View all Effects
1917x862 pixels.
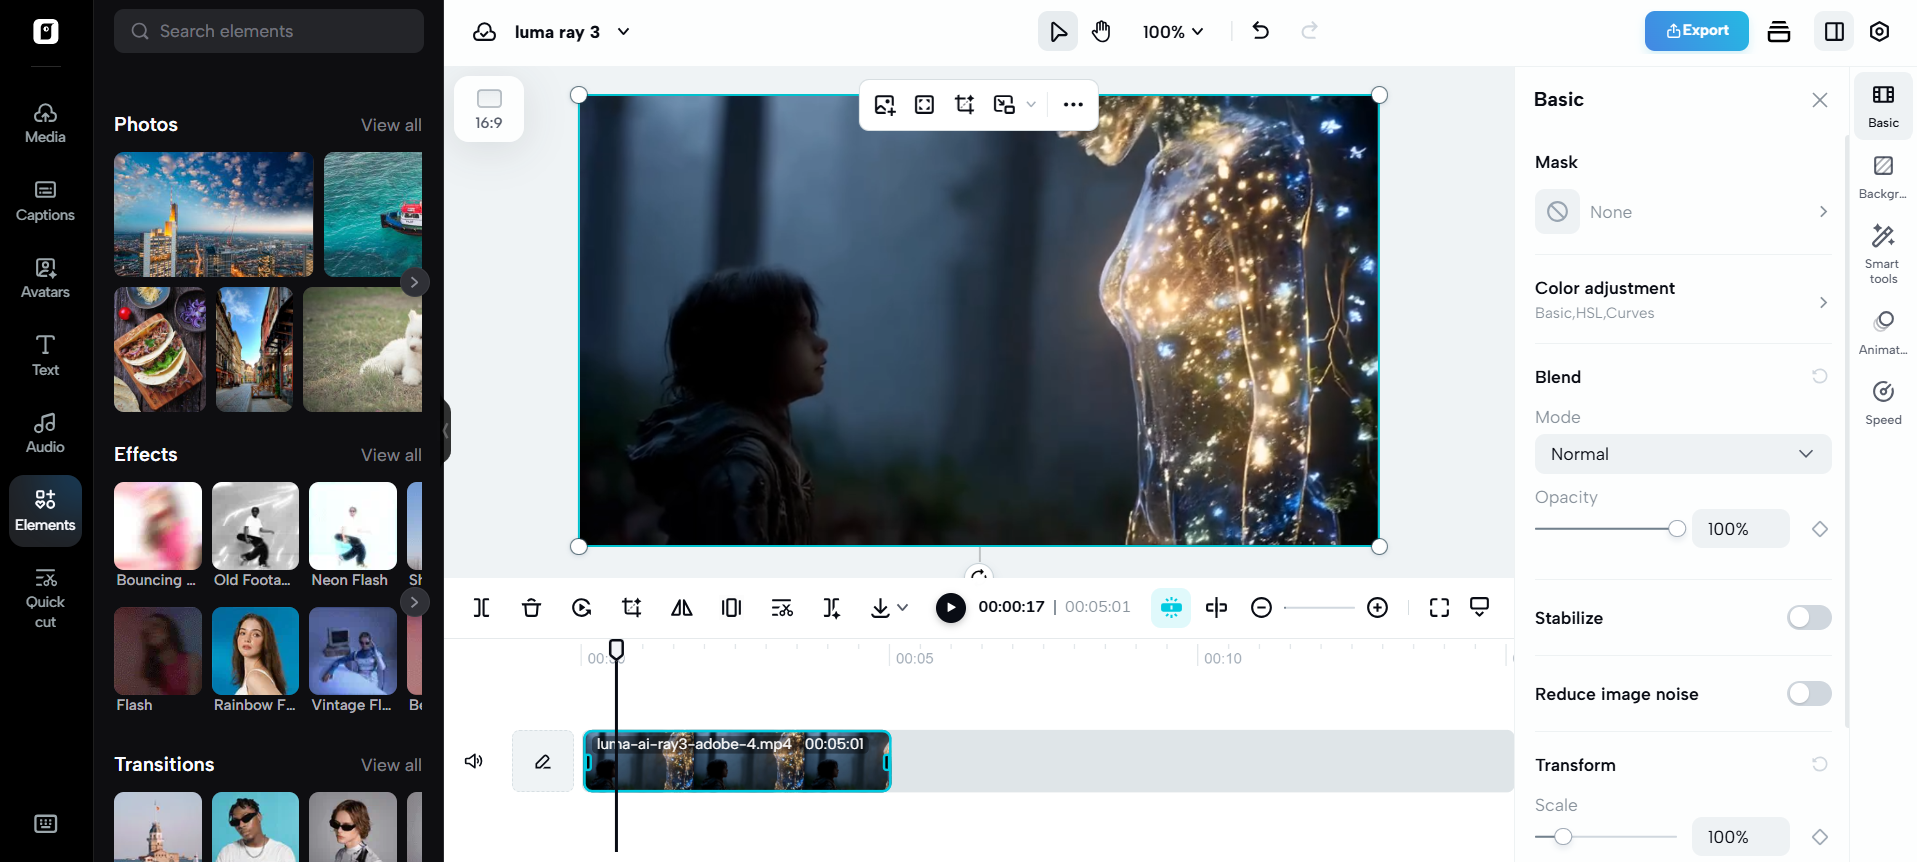pyautogui.click(x=391, y=455)
